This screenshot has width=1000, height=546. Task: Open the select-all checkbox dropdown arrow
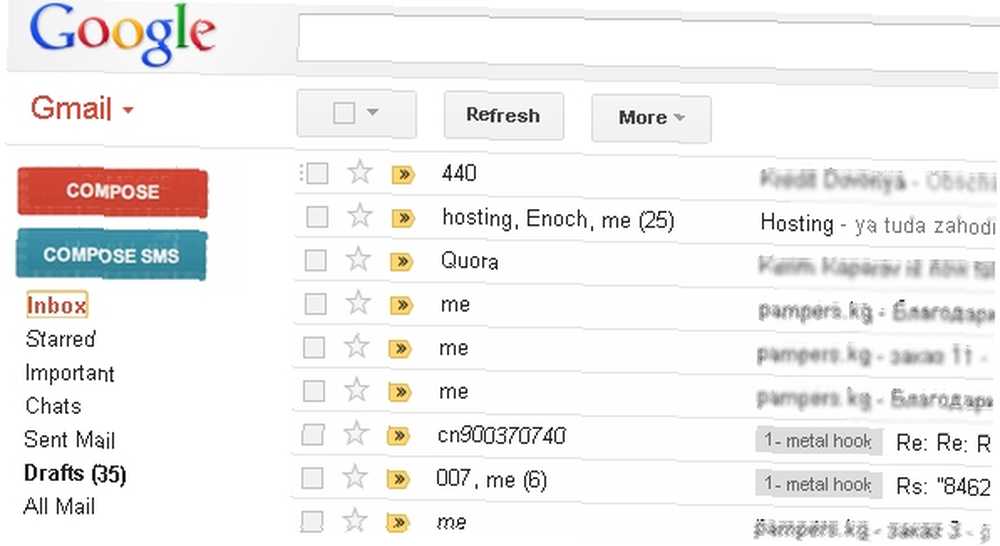click(372, 112)
